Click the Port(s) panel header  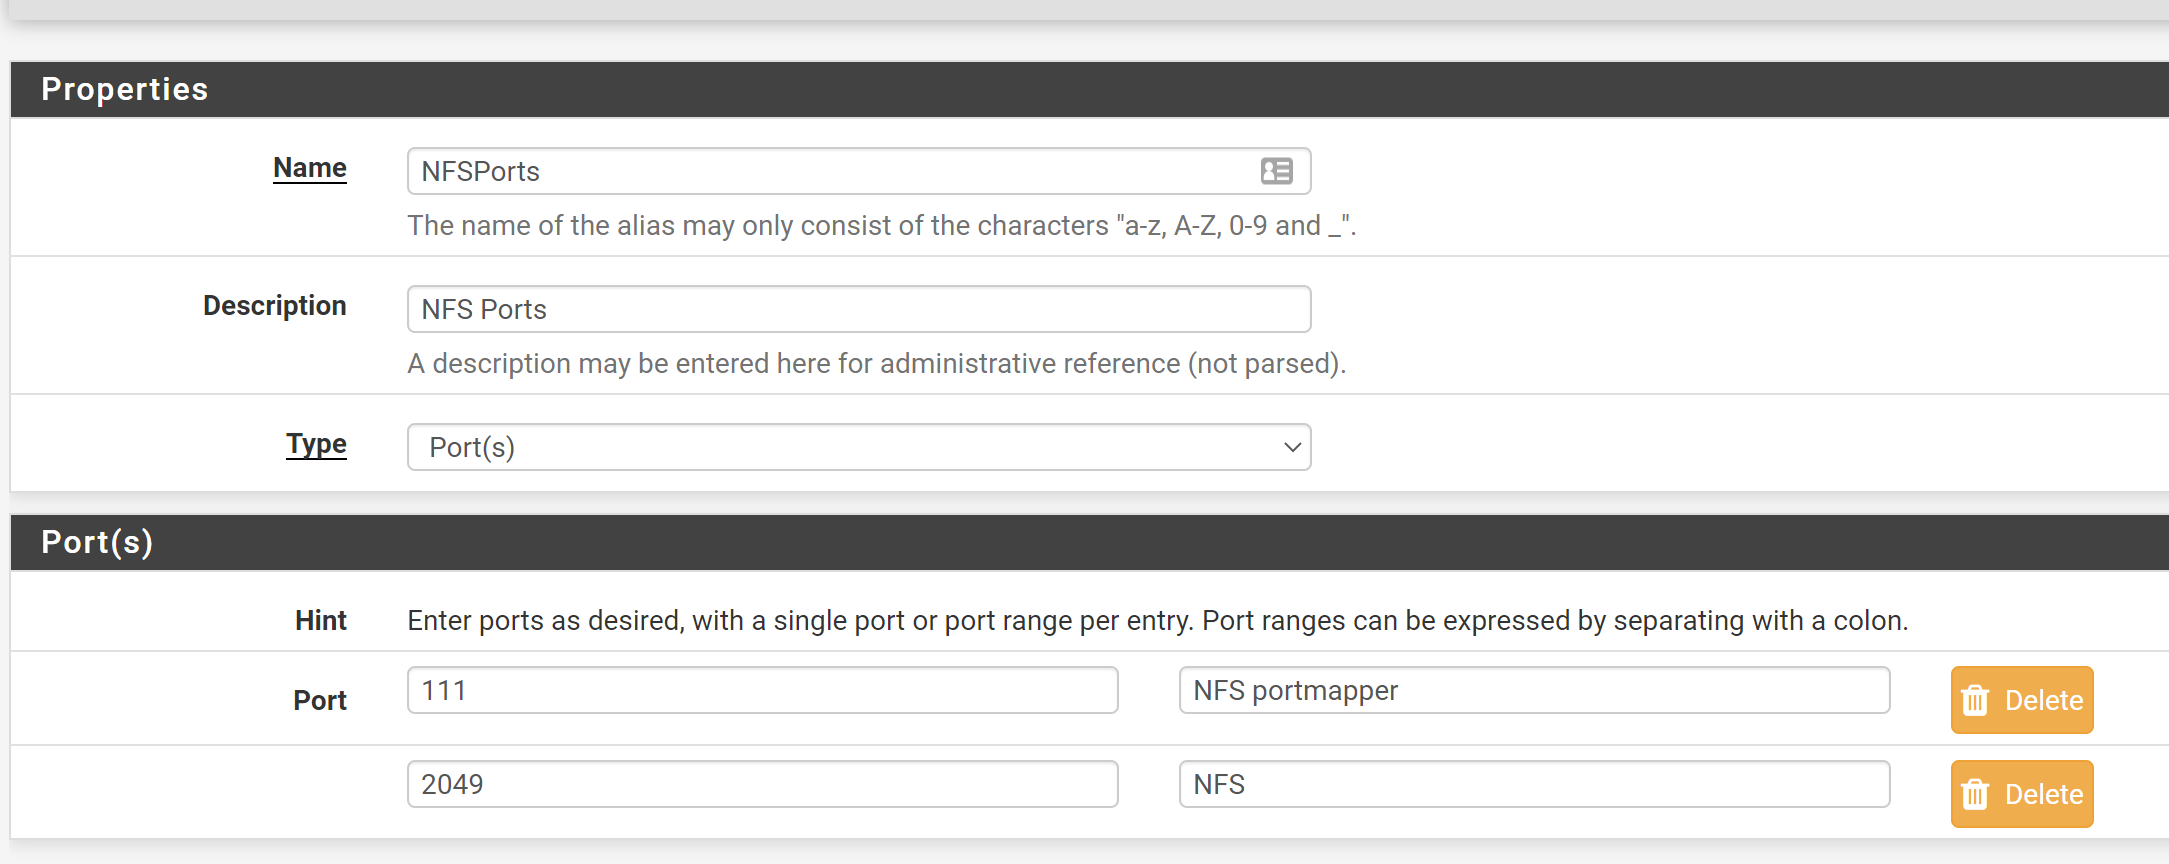point(97,542)
